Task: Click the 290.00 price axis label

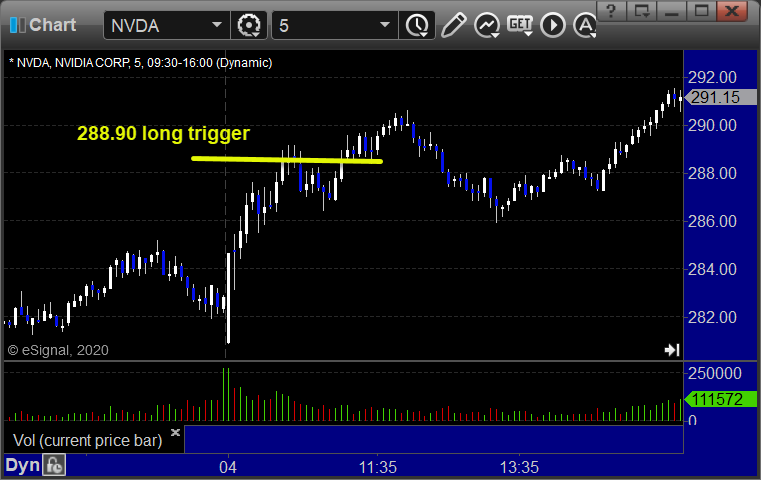Action: tap(712, 125)
